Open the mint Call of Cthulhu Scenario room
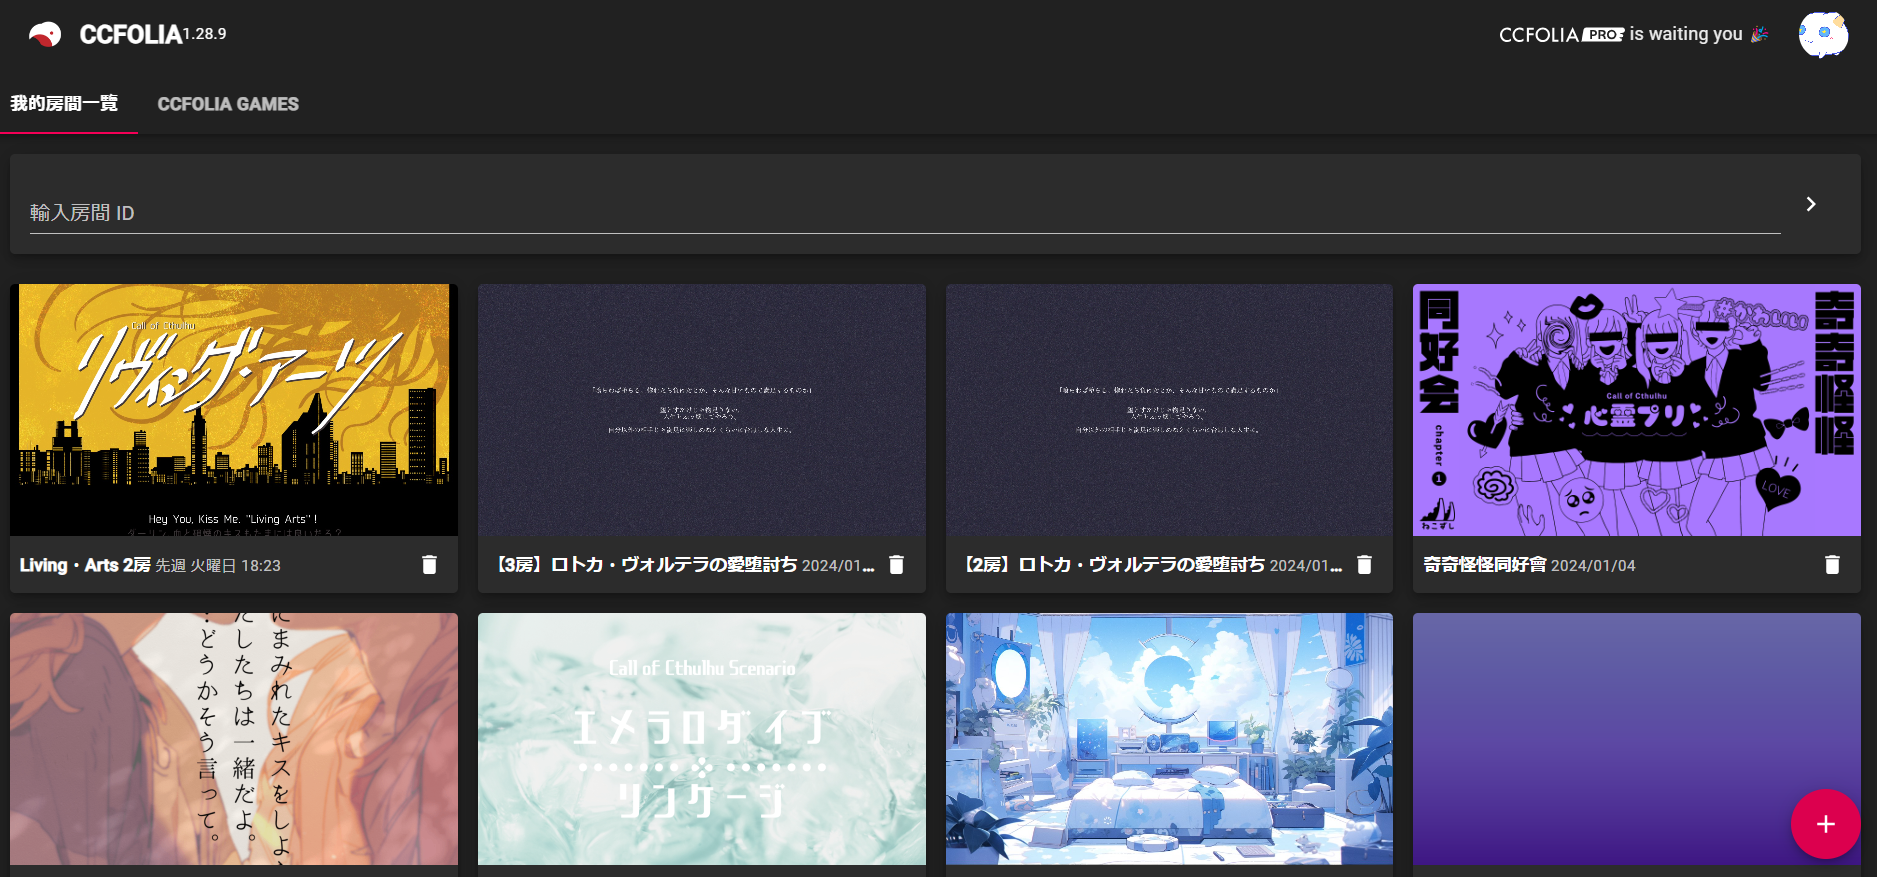Image resolution: width=1877 pixels, height=877 pixels. pos(701,740)
